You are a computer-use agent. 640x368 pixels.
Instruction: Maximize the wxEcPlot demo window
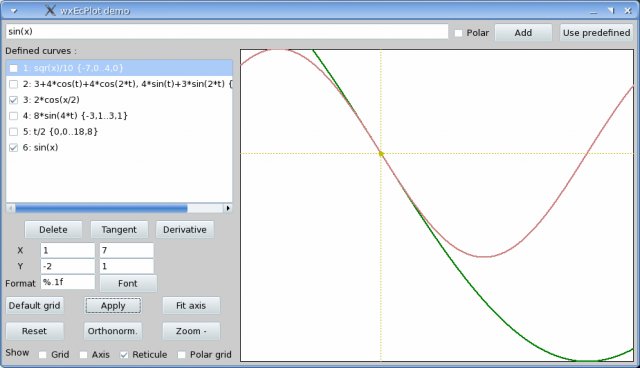[611, 11]
